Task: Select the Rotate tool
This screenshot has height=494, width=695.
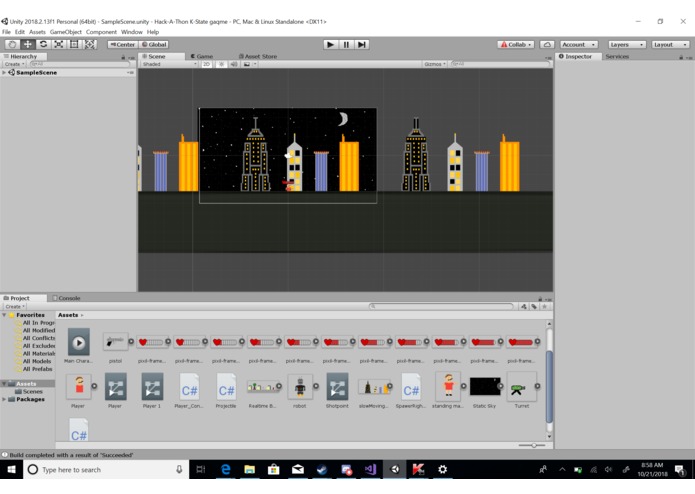Action: 43,44
